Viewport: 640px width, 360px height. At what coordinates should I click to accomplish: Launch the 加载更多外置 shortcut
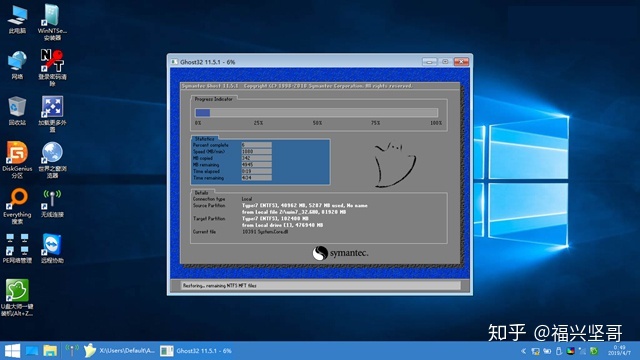click(52, 114)
